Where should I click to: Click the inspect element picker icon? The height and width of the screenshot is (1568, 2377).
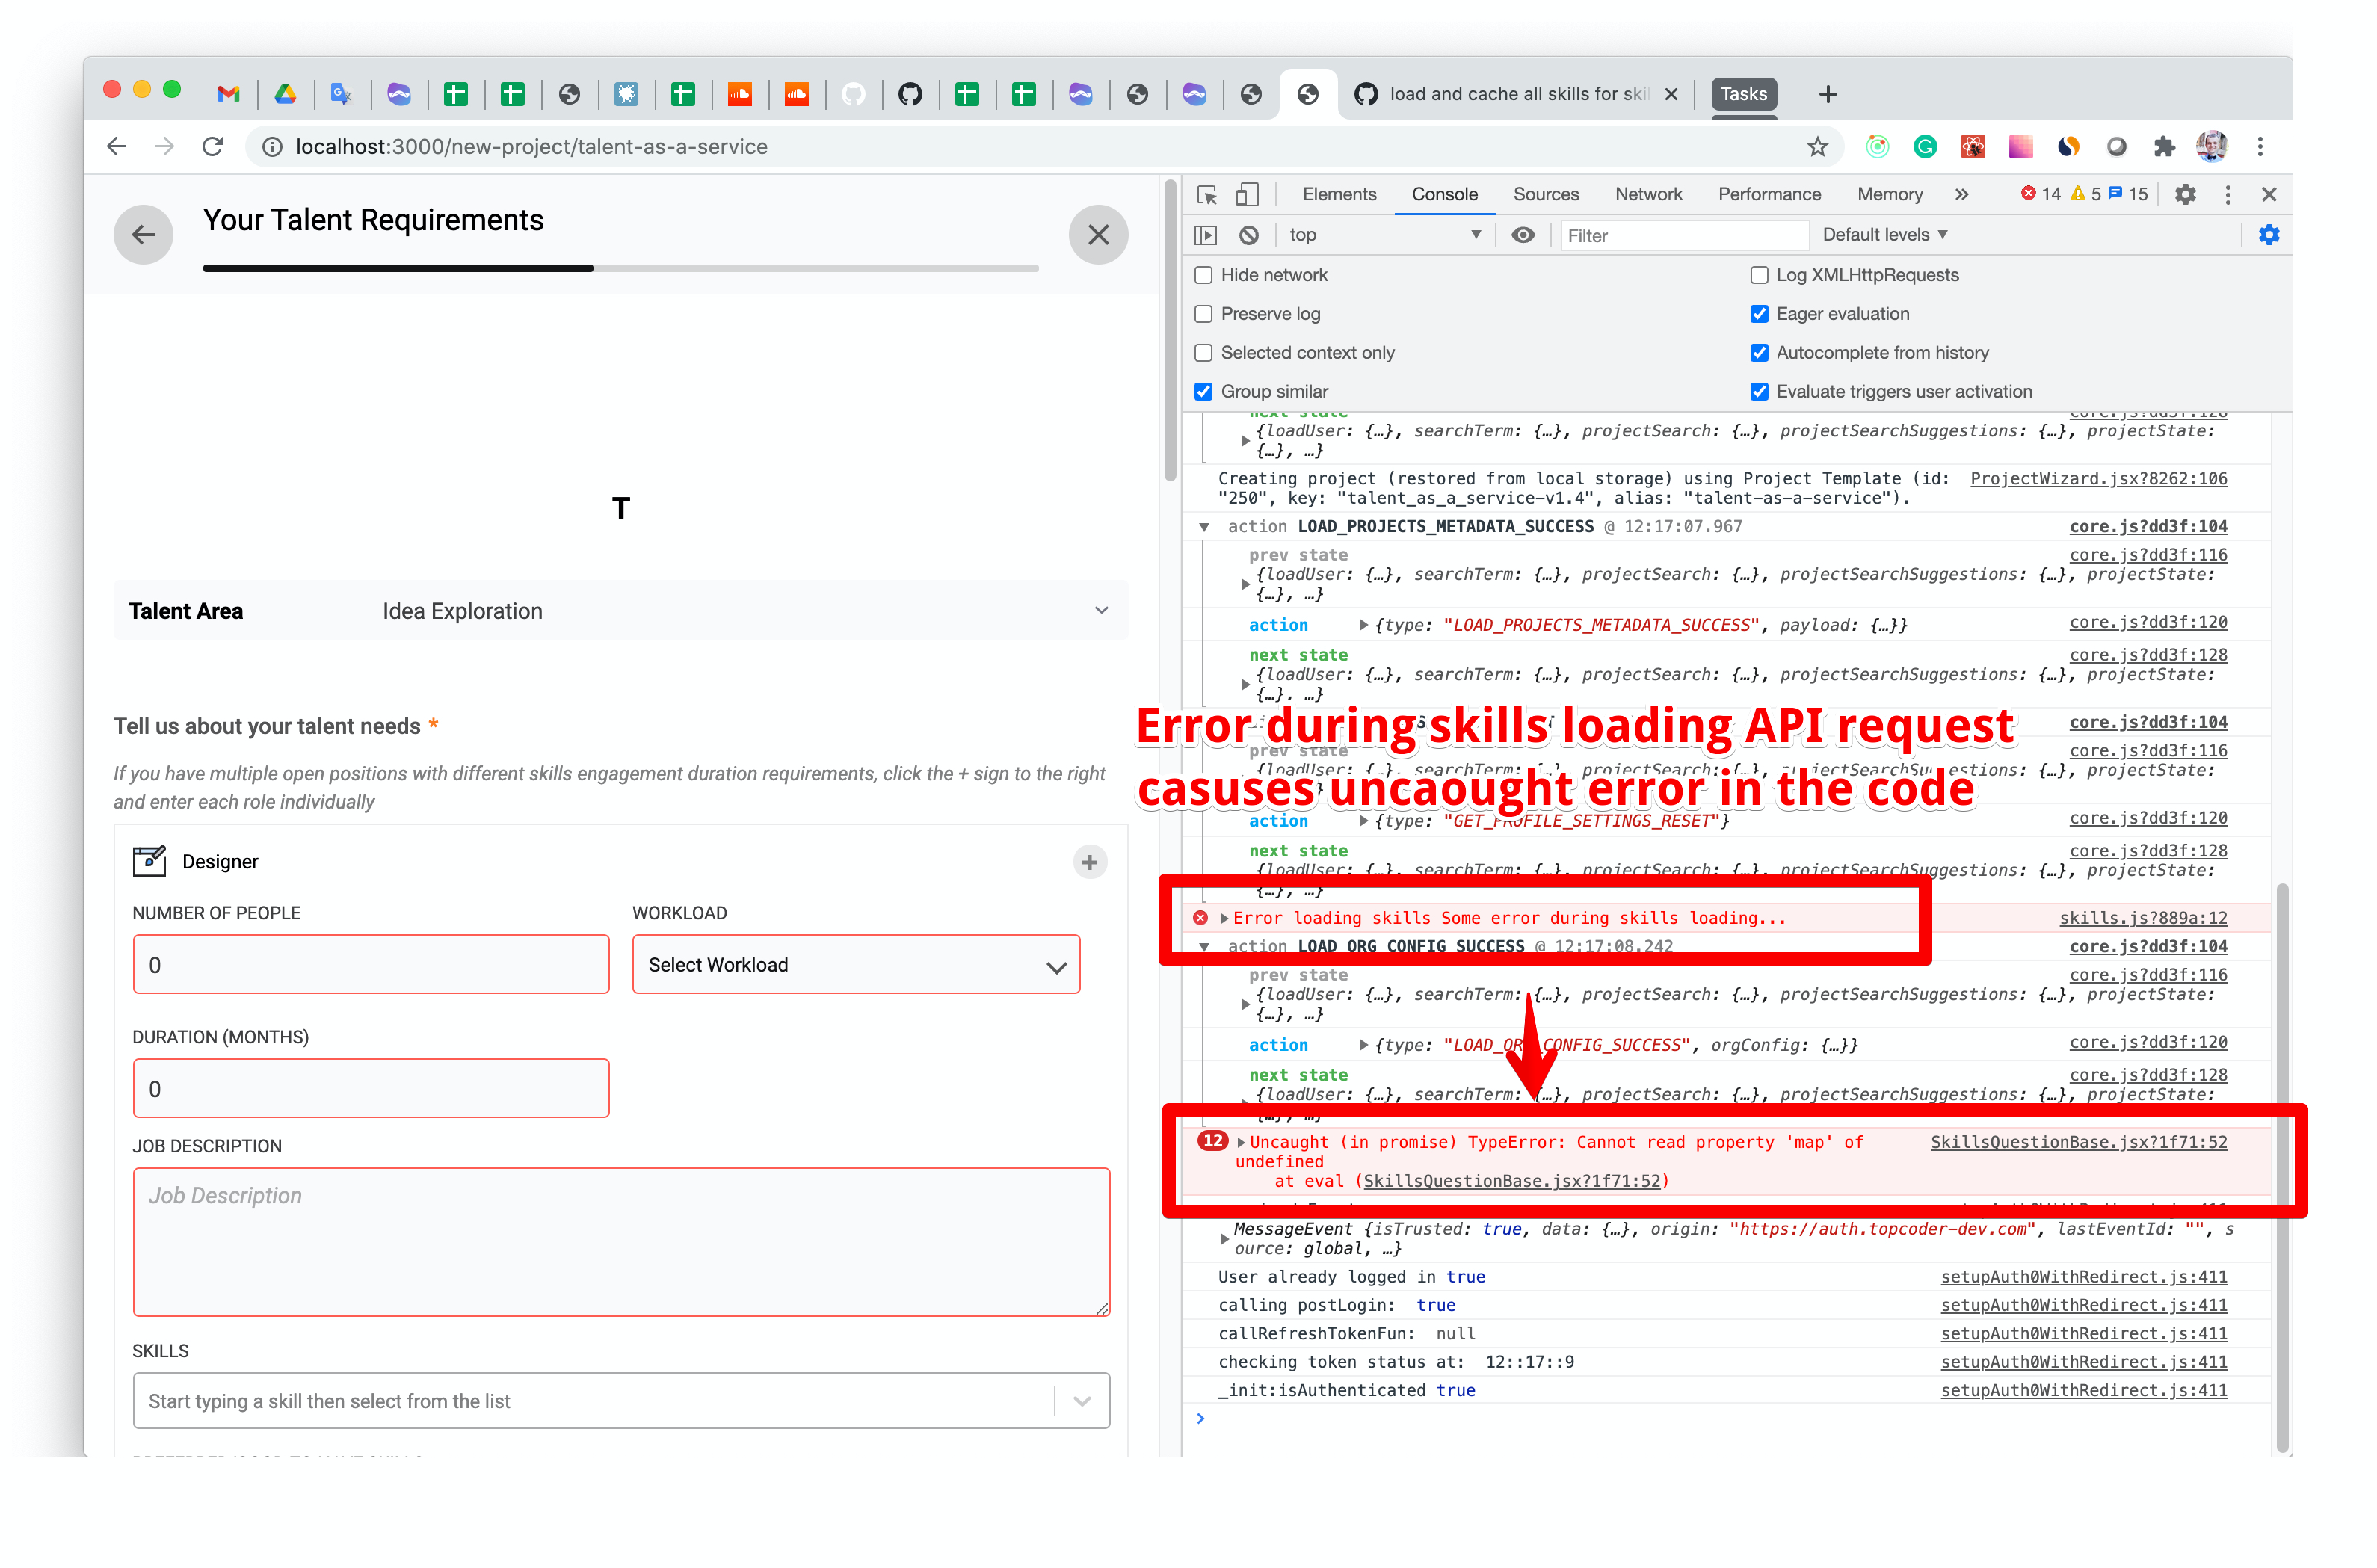(1206, 194)
